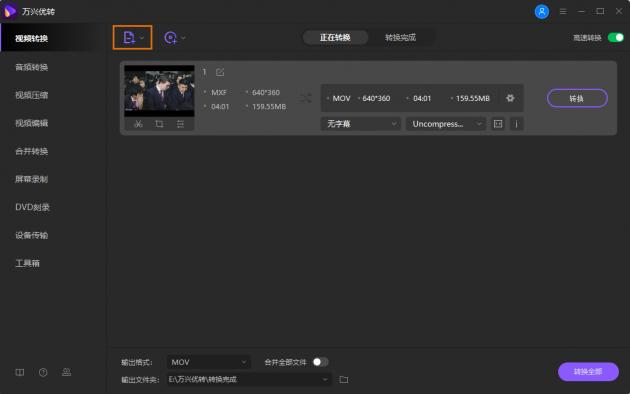Click the video preview thumbnail
Screen dimensions: 630x394
(159, 91)
